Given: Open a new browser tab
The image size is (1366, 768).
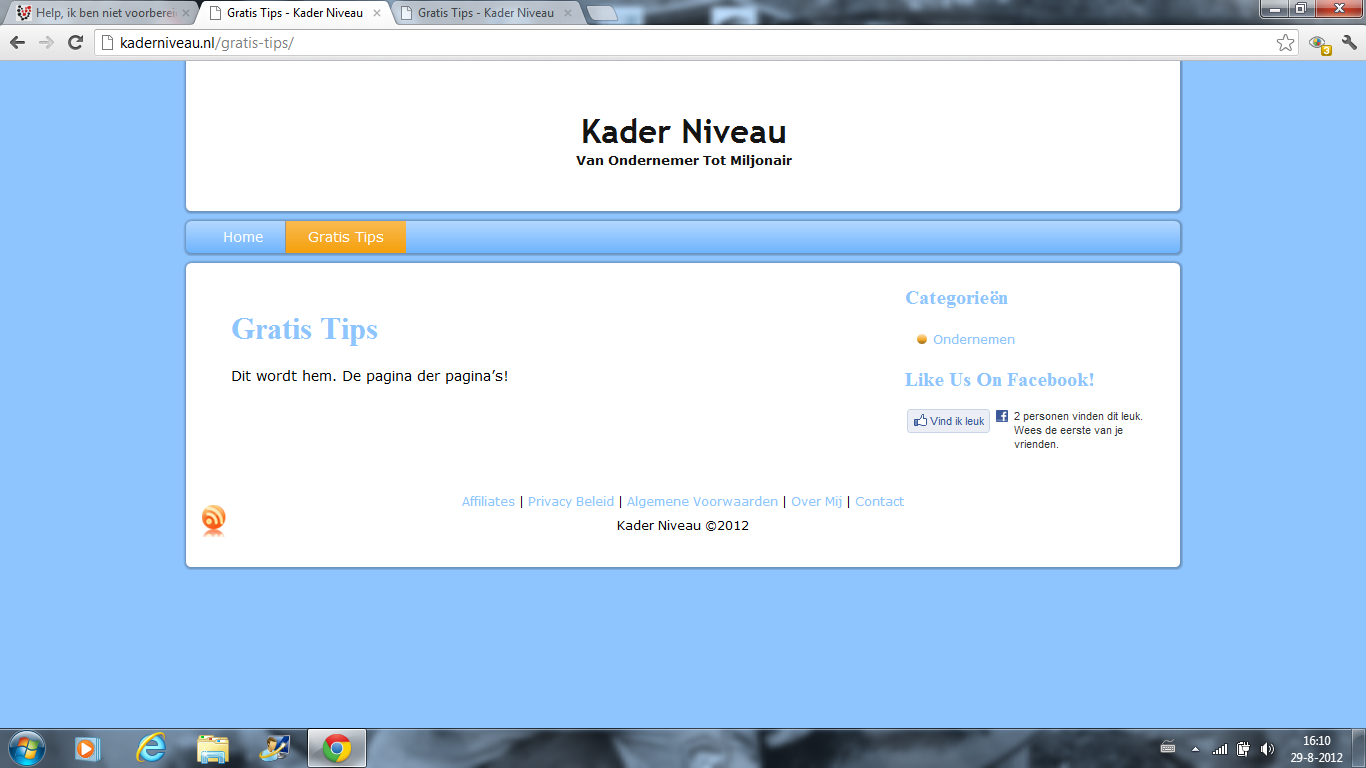Looking at the screenshot, I should click(x=601, y=13).
